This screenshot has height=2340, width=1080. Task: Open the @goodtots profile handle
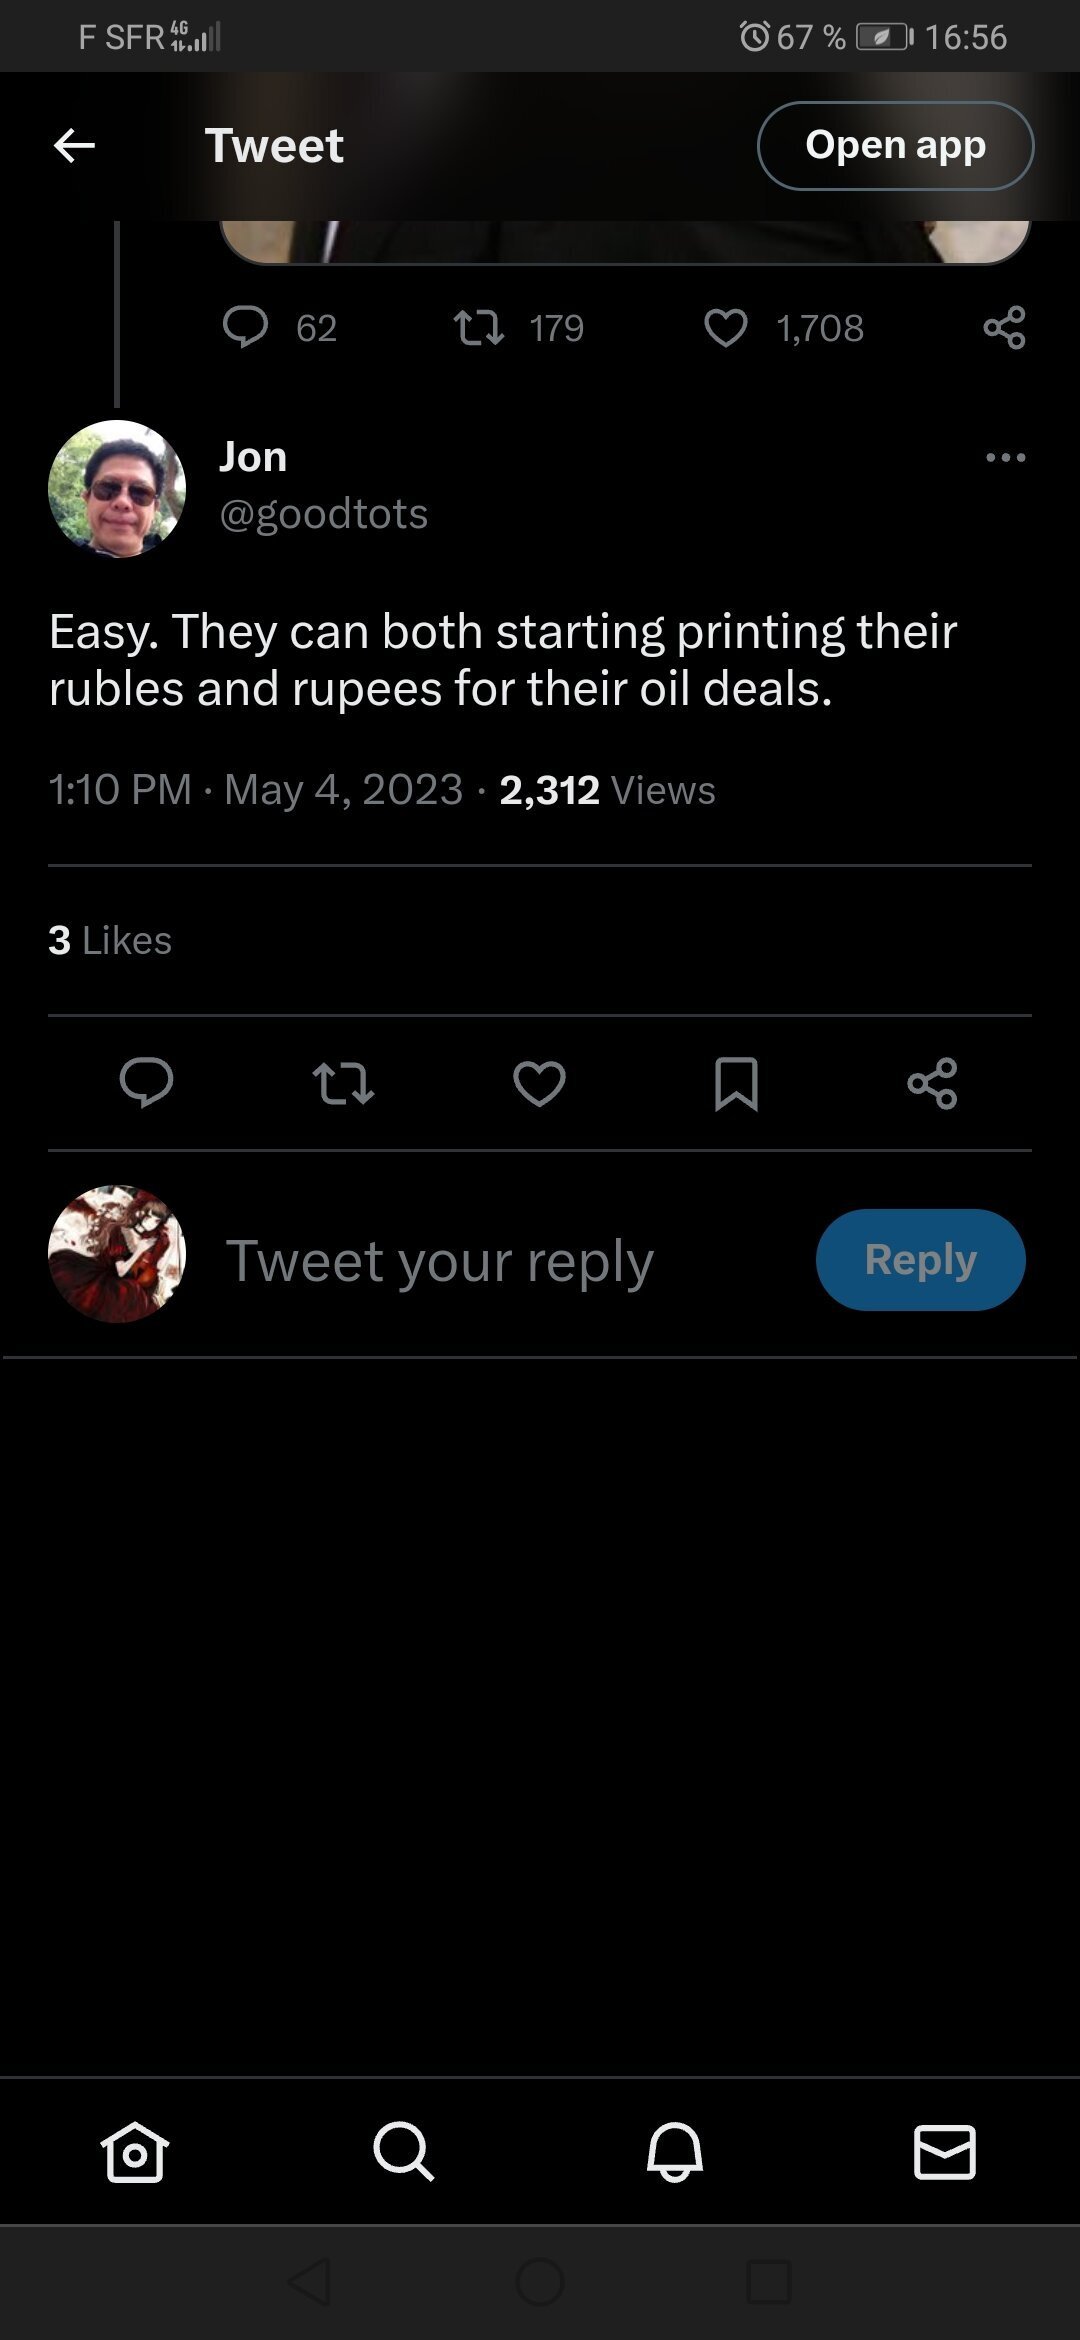point(323,514)
